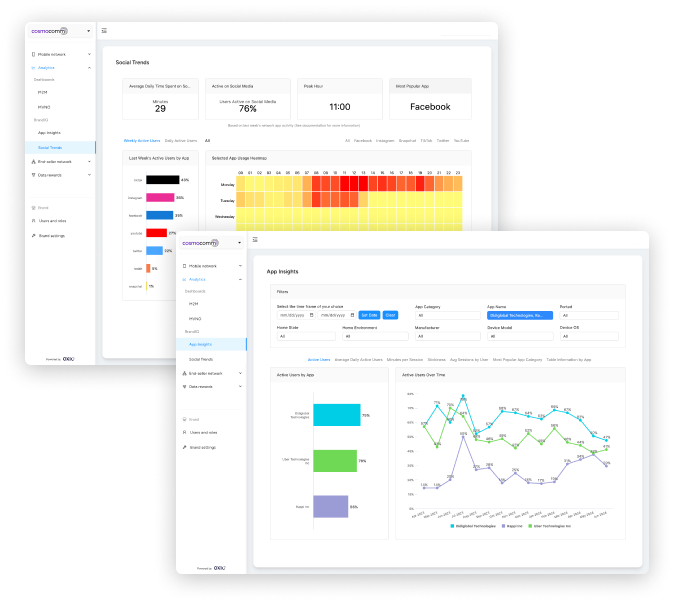The width and height of the screenshot is (674, 604).
Task: Toggle Digiglobal Technologies legend entry in line chart
Action: tap(473, 526)
